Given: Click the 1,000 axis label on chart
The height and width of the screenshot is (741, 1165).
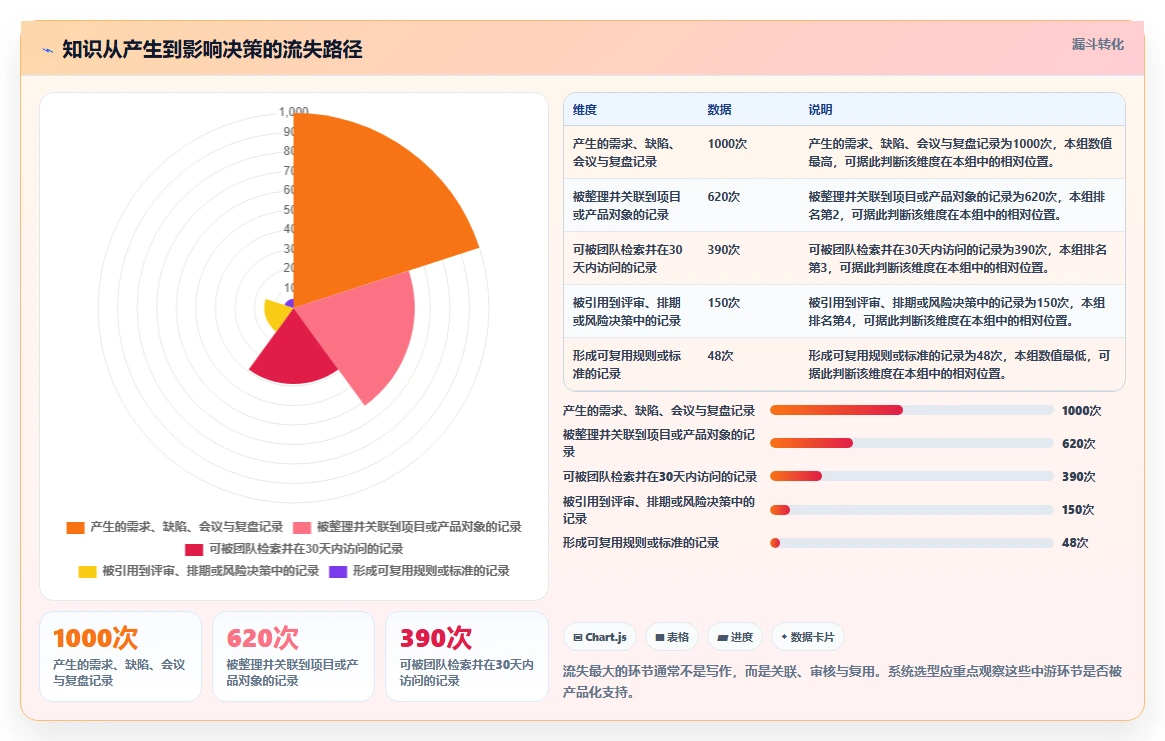Looking at the screenshot, I should [x=293, y=111].
